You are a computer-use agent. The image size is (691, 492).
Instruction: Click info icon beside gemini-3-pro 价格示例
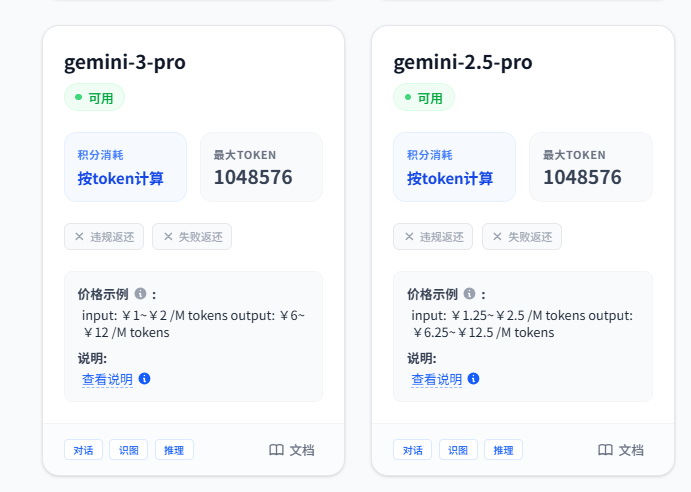pos(140,294)
